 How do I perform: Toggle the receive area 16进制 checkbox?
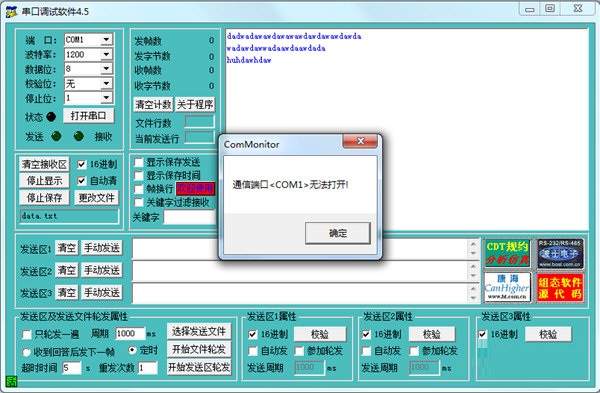click(82, 165)
